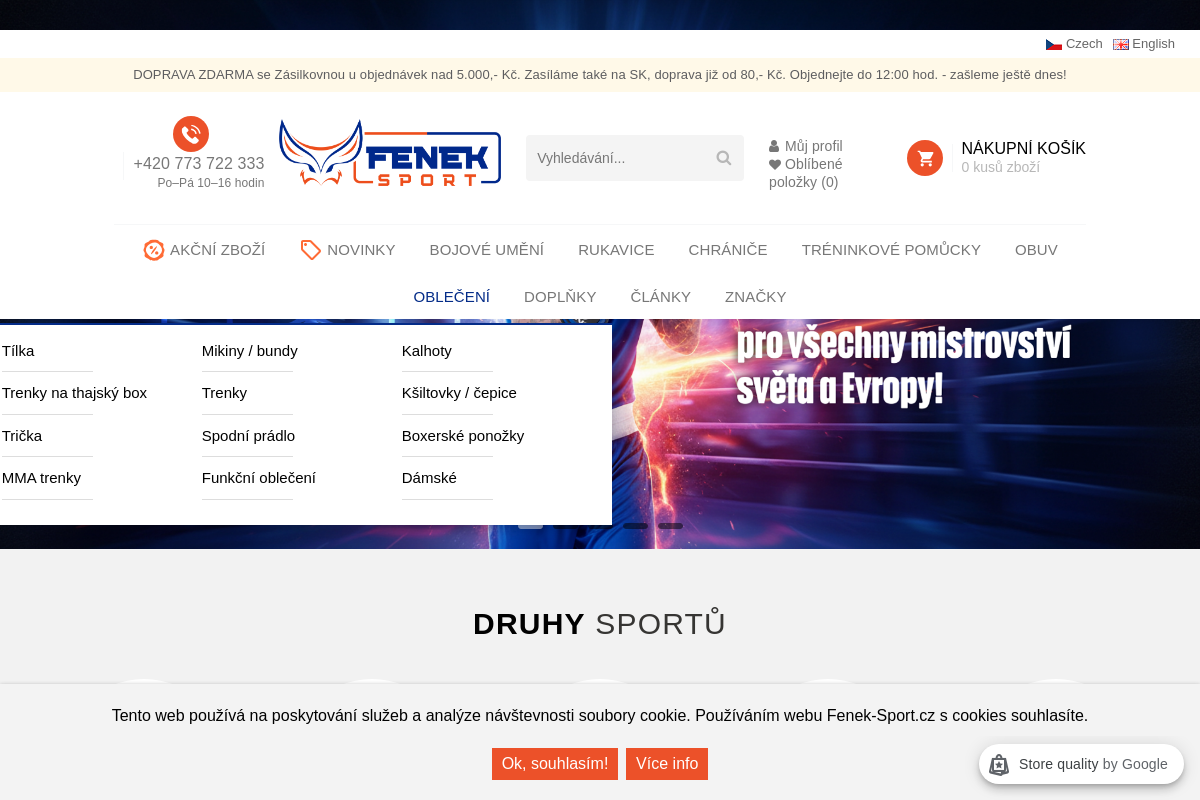The height and width of the screenshot is (800, 1200).
Task: Open the shopping cart icon
Action: click(x=925, y=158)
